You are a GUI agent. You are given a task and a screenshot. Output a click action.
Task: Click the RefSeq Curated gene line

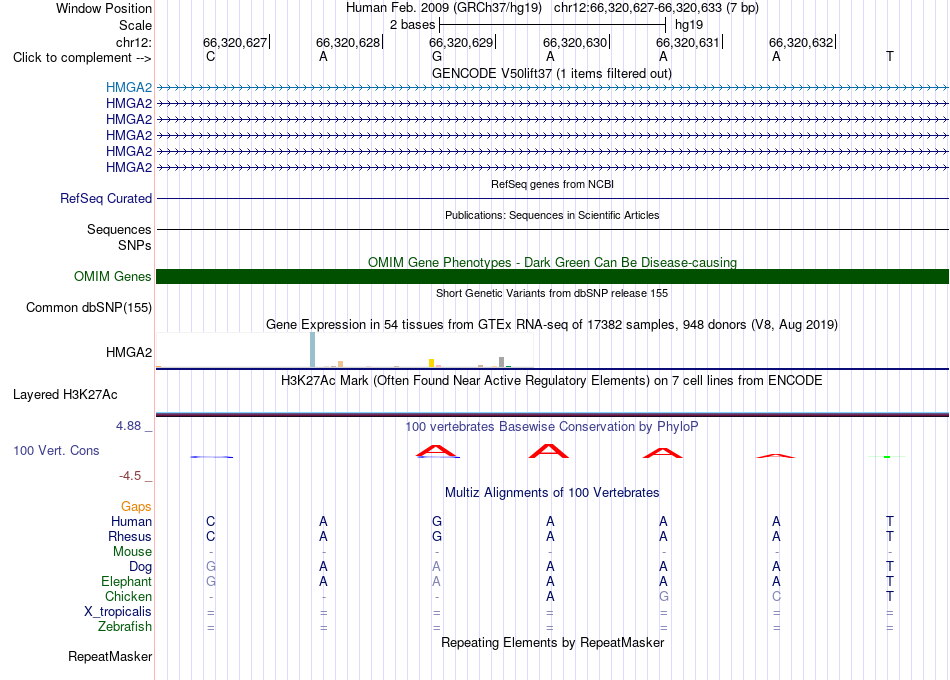[x=552, y=198]
